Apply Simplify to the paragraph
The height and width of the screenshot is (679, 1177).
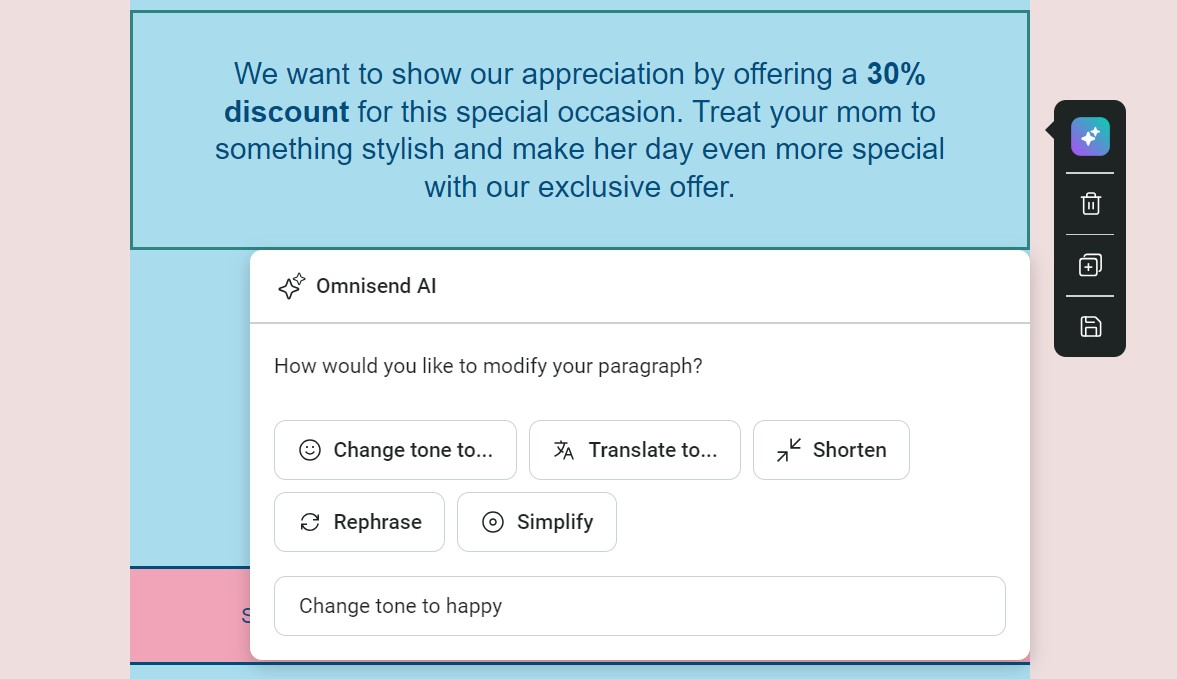(536, 521)
